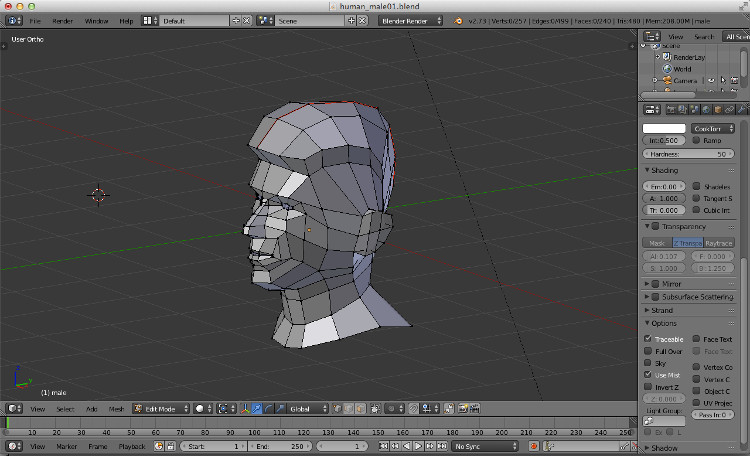Select the translate manipulator arrow icon
Image resolution: width=750 pixels, height=456 pixels.
pyautogui.click(x=258, y=408)
